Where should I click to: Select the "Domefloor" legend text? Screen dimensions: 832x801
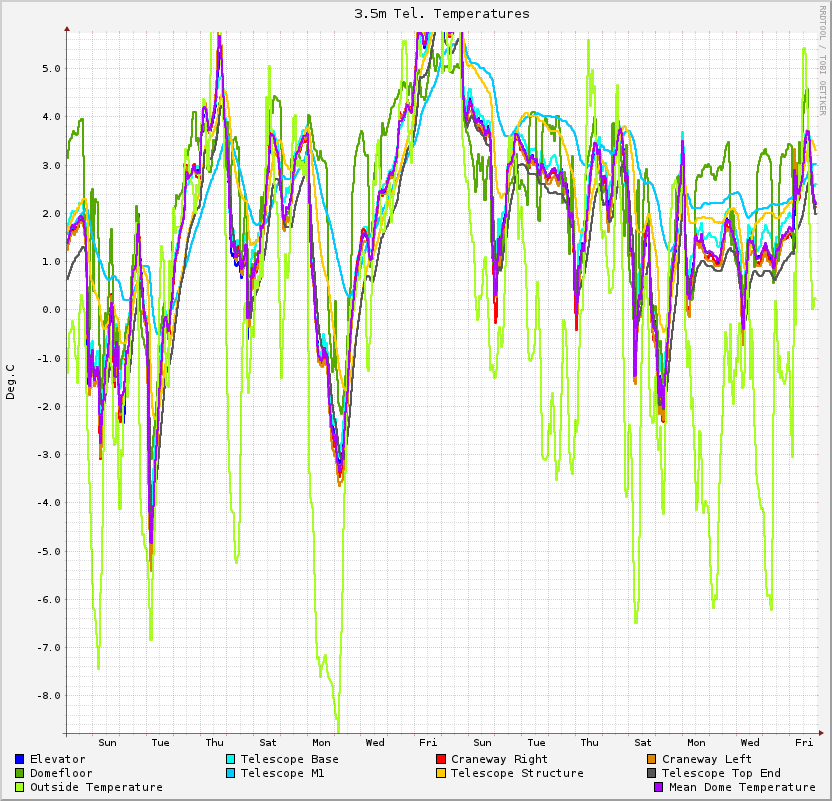[x=61, y=773]
